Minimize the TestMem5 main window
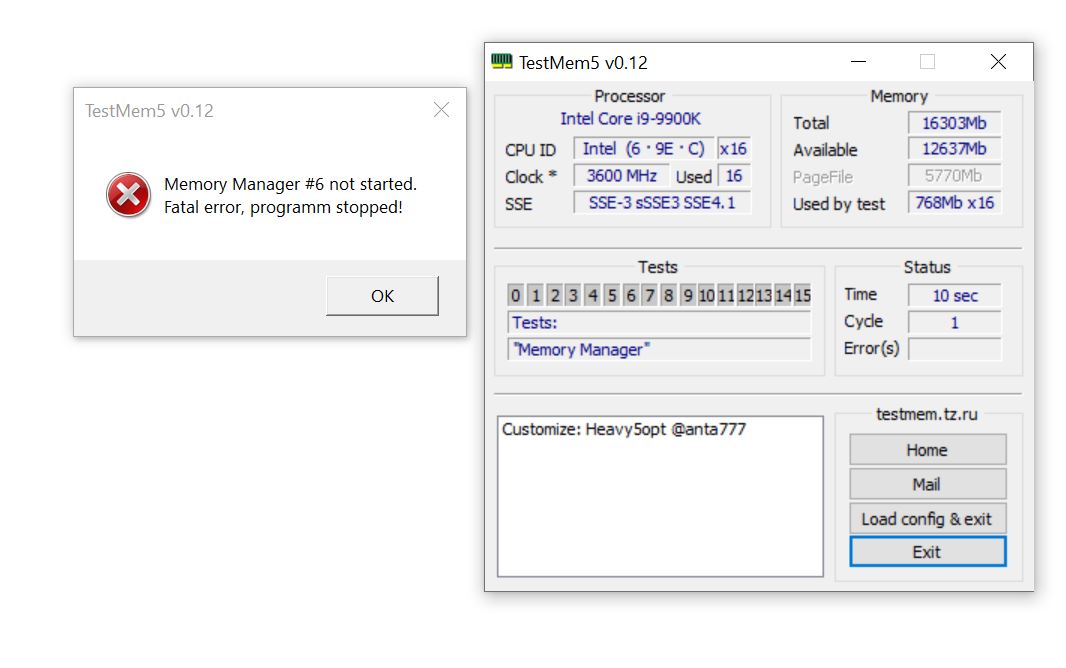1066x668 pixels. click(x=859, y=62)
